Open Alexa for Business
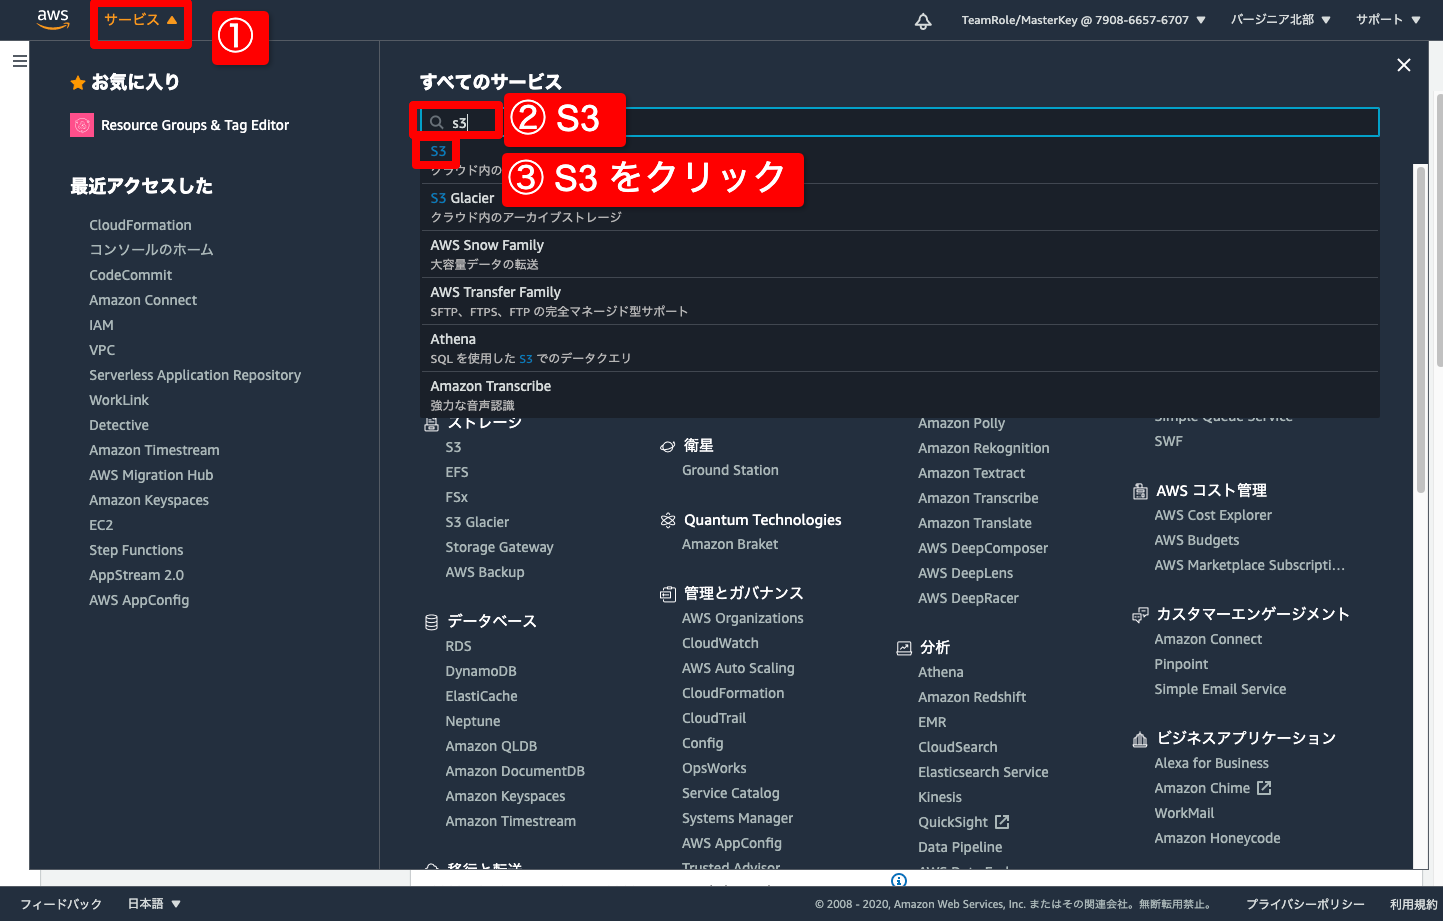 (x=1211, y=763)
